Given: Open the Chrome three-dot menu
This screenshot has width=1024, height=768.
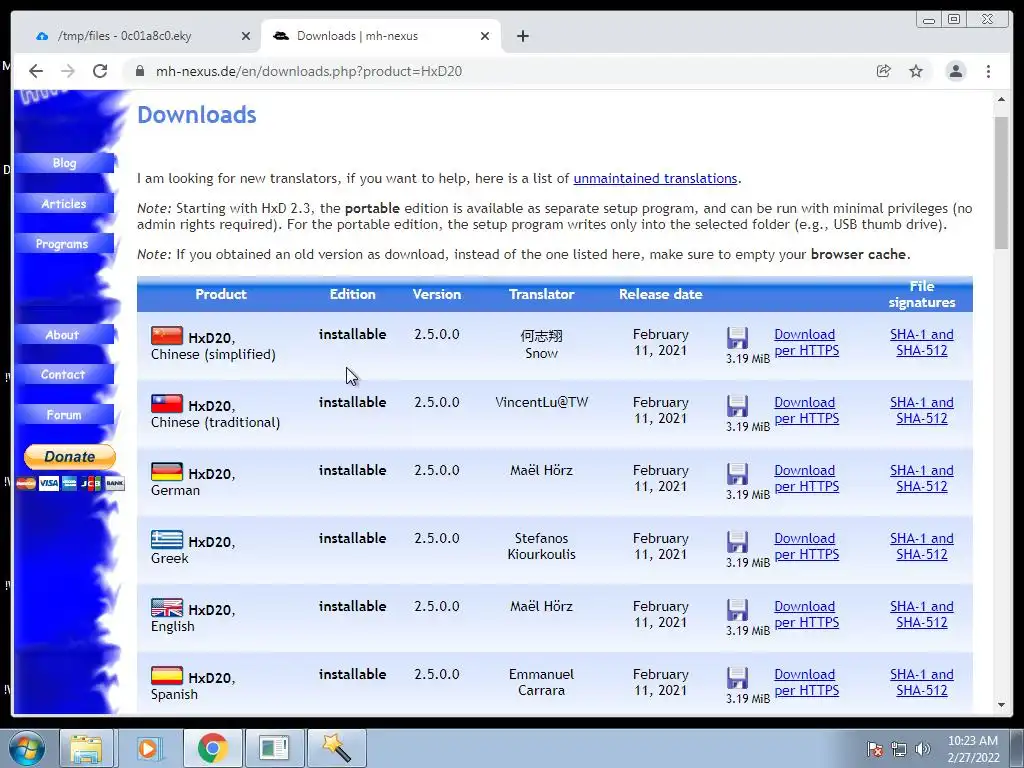Looking at the screenshot, I should pos(988,71).
